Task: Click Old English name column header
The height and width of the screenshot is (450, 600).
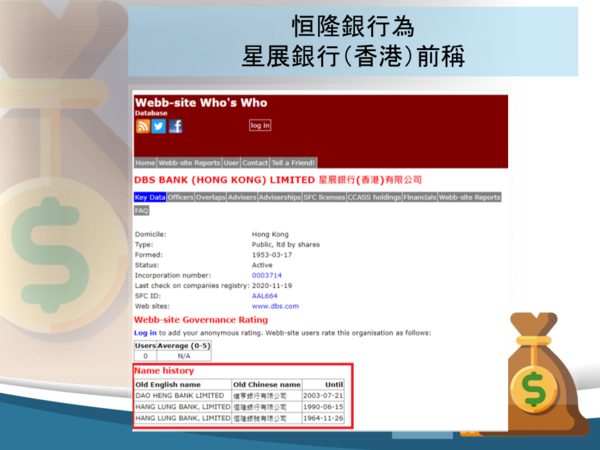Action: tap(183, 385)
